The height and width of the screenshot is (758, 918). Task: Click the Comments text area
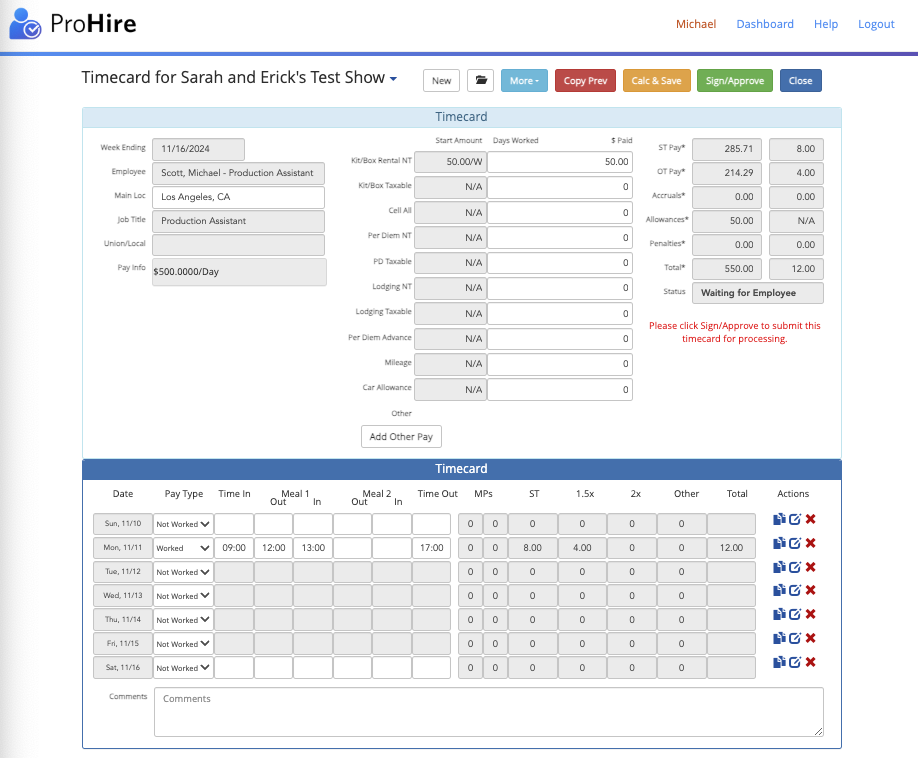(489, 712)
